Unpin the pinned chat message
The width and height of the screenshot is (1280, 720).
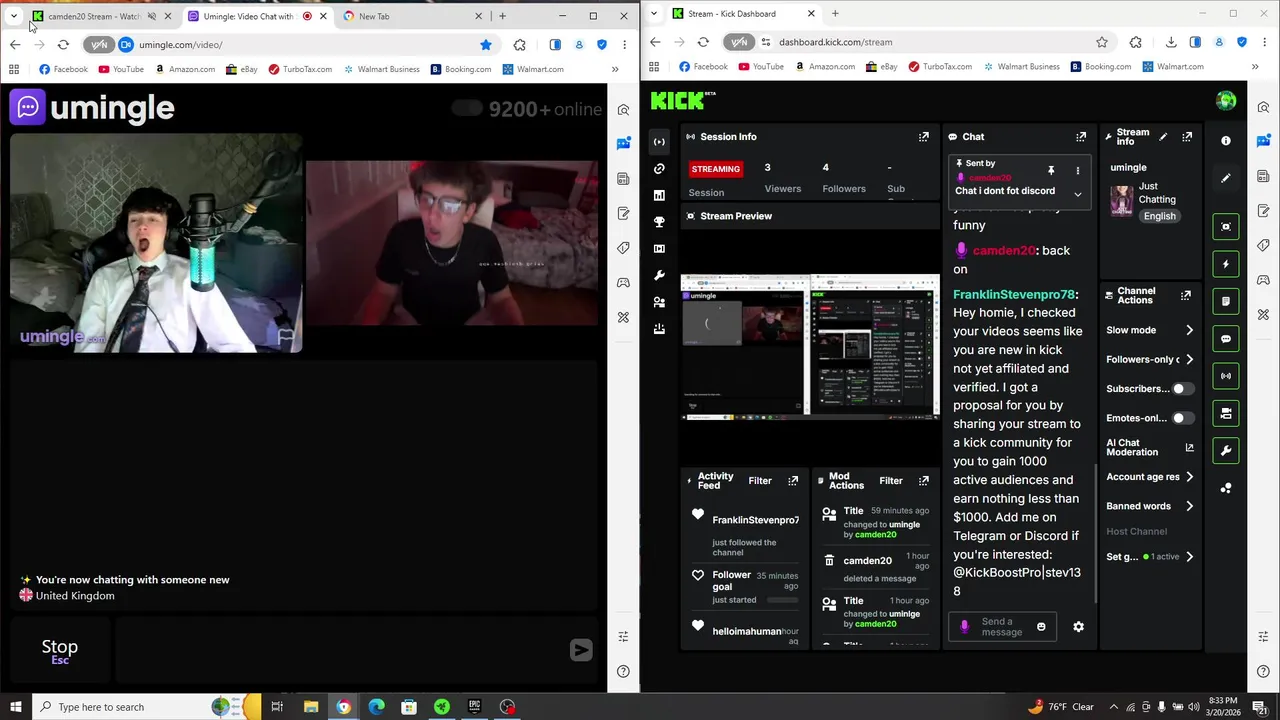[1051, 171]
